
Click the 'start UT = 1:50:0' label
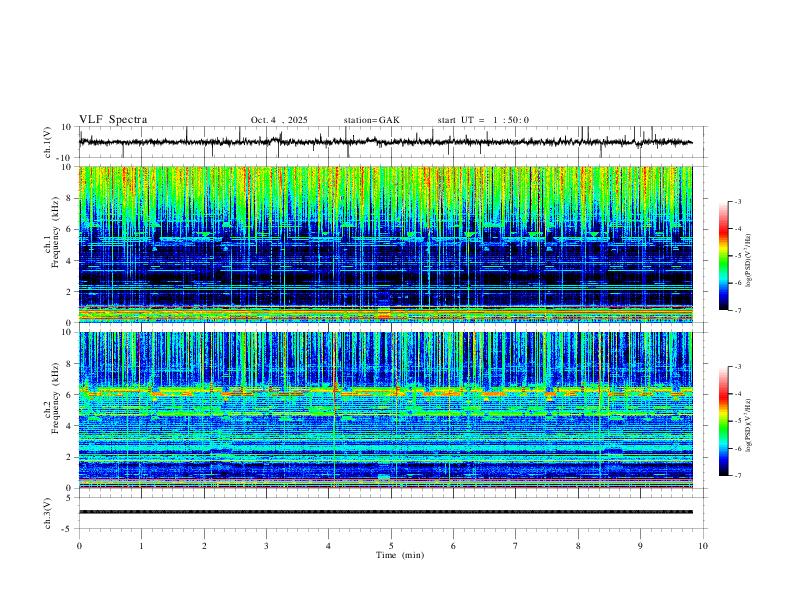pyautogui.click(x=483, y=120)
